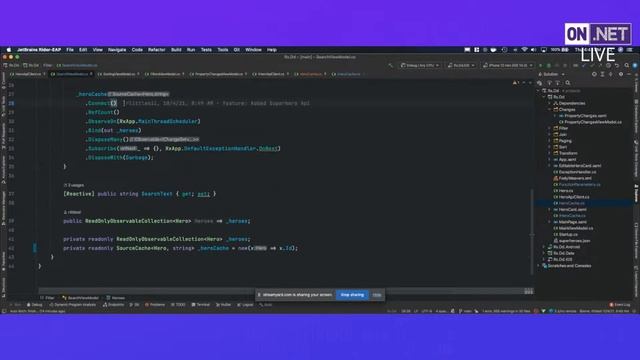640x360 pixels.
Task: Select the Join folder in the Solution tree
Action: [x=563, y=134]
